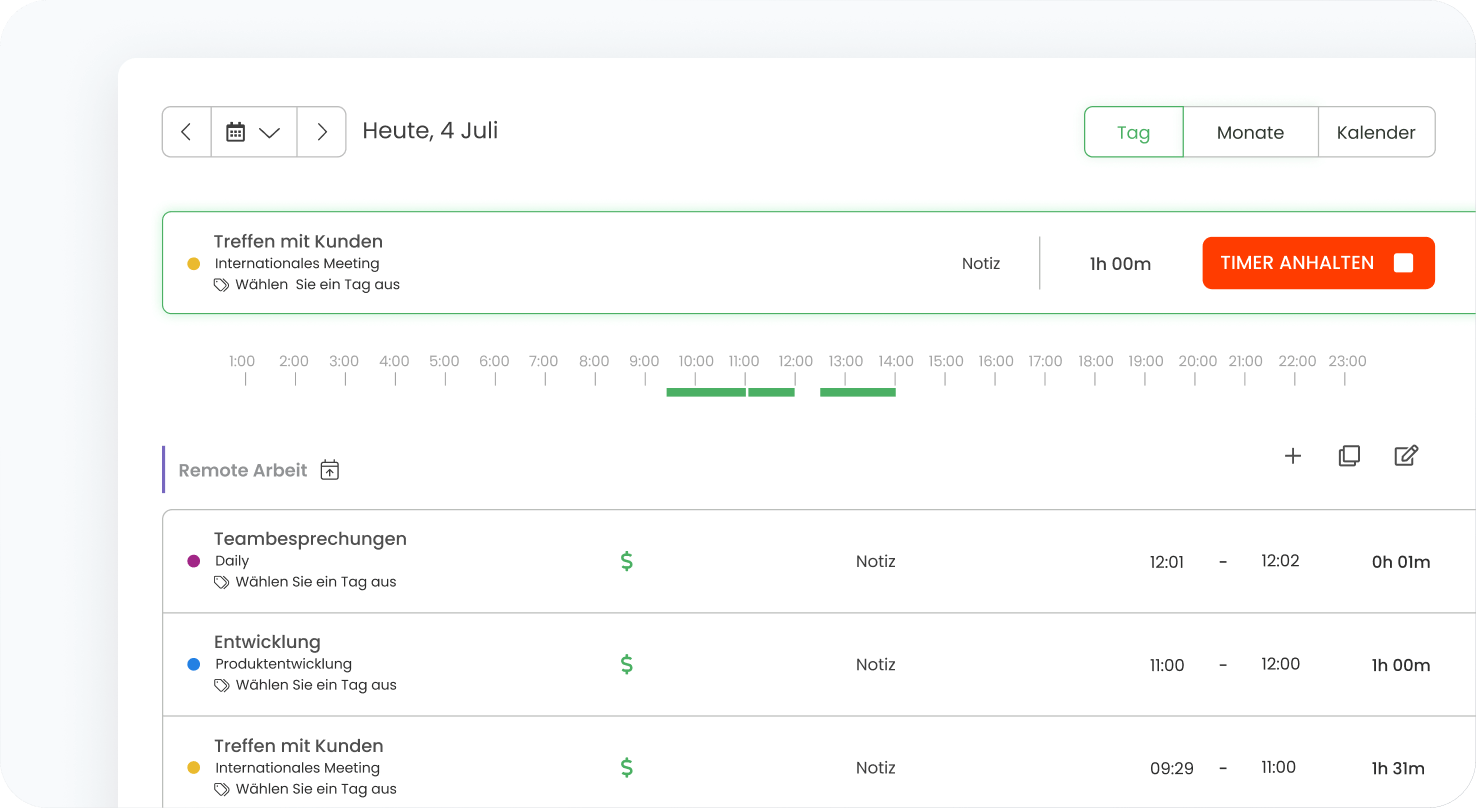Edit the 12:01 start time field

pos(1166,562)
